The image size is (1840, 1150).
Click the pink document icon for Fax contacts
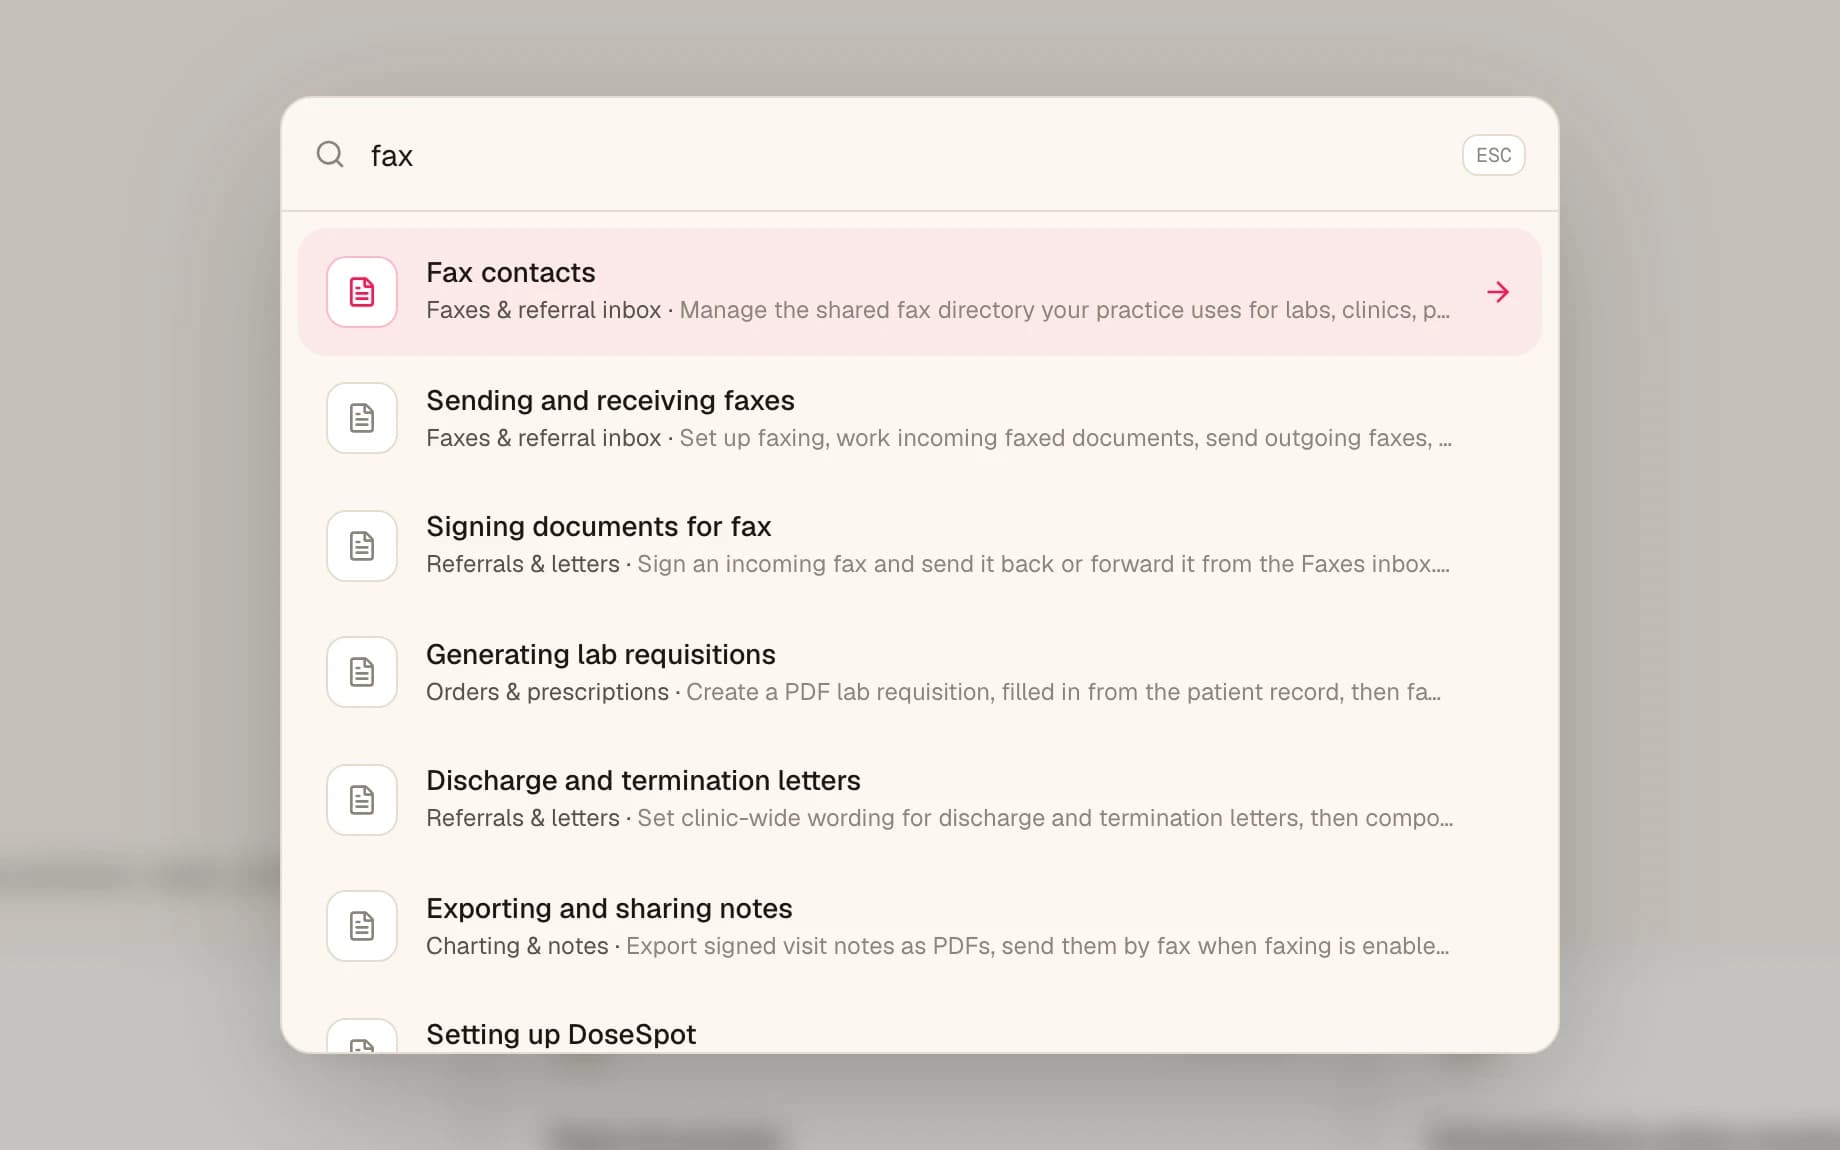tap(362, 292)
